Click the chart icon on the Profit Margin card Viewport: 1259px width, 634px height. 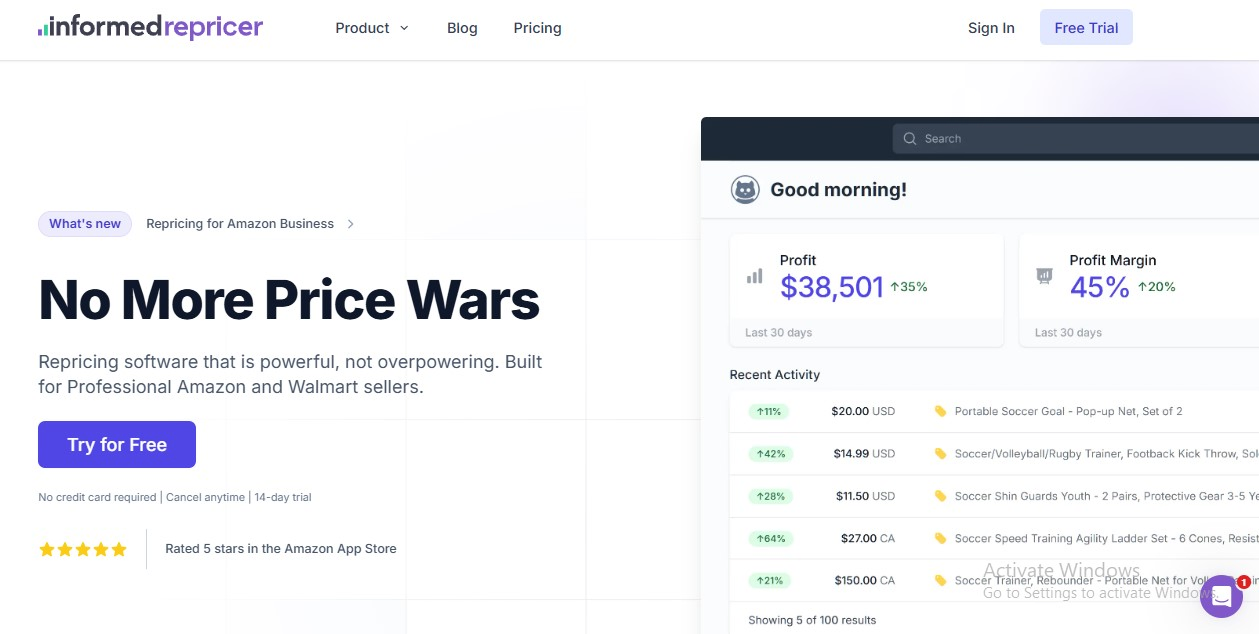point(1044,276)
